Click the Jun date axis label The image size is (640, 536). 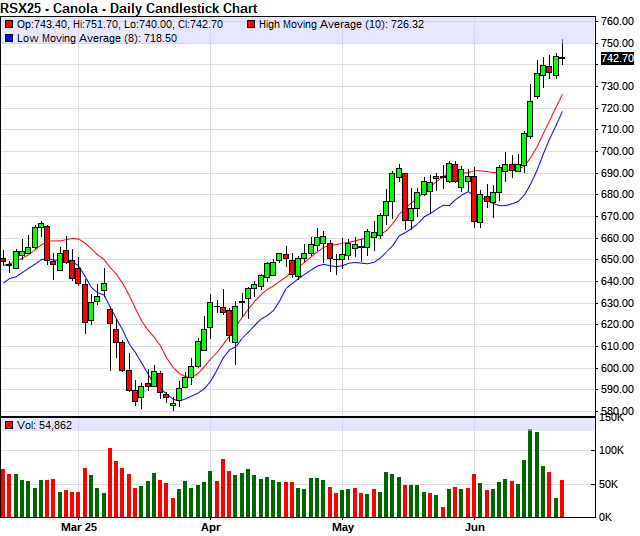pos(475,525)
